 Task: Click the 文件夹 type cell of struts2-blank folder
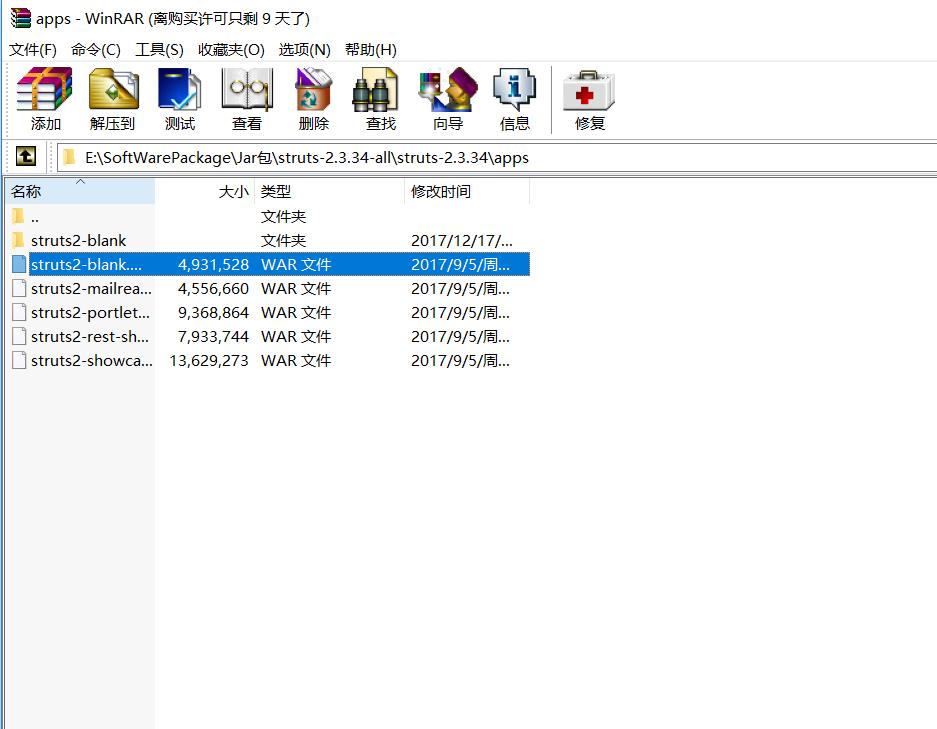click(x=283, y=240)
